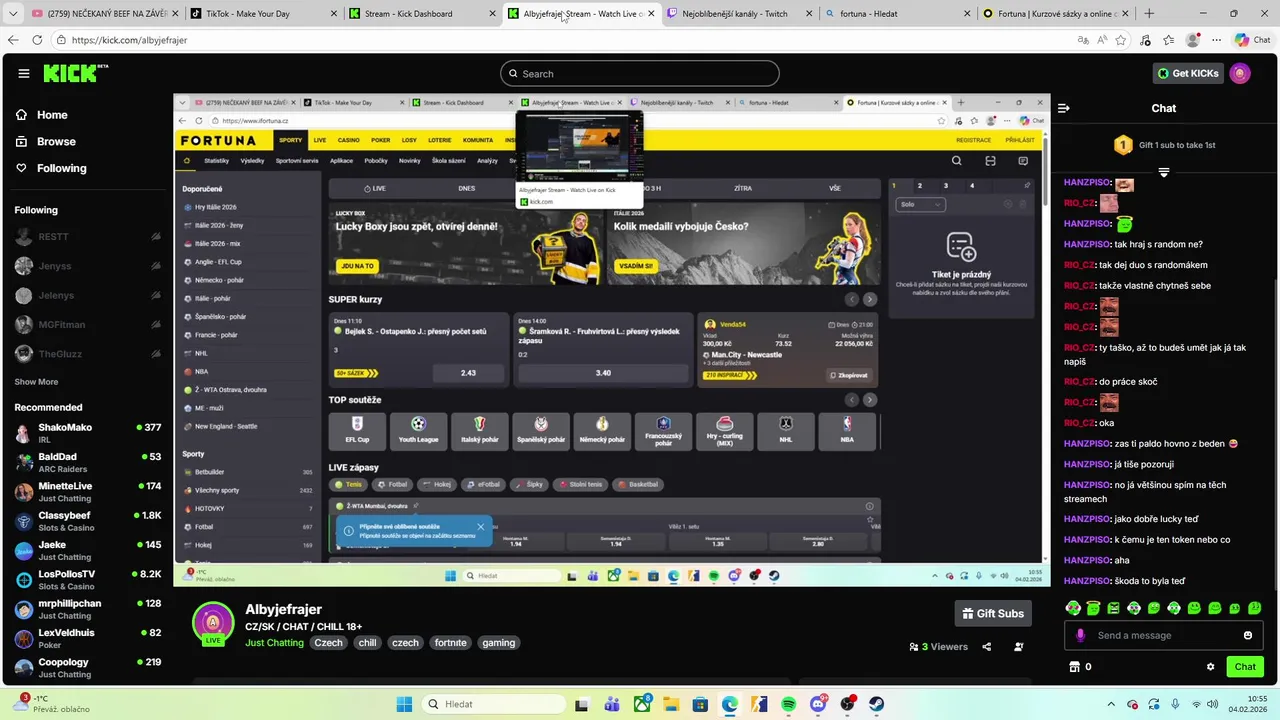
Task: Click the share stream icon
Action: (x=987, y=647)
